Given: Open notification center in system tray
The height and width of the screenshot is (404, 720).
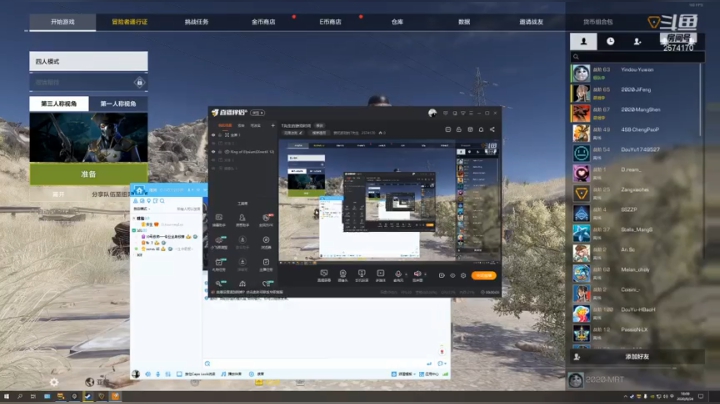Looking at the screenshot, I should (701, 396).
